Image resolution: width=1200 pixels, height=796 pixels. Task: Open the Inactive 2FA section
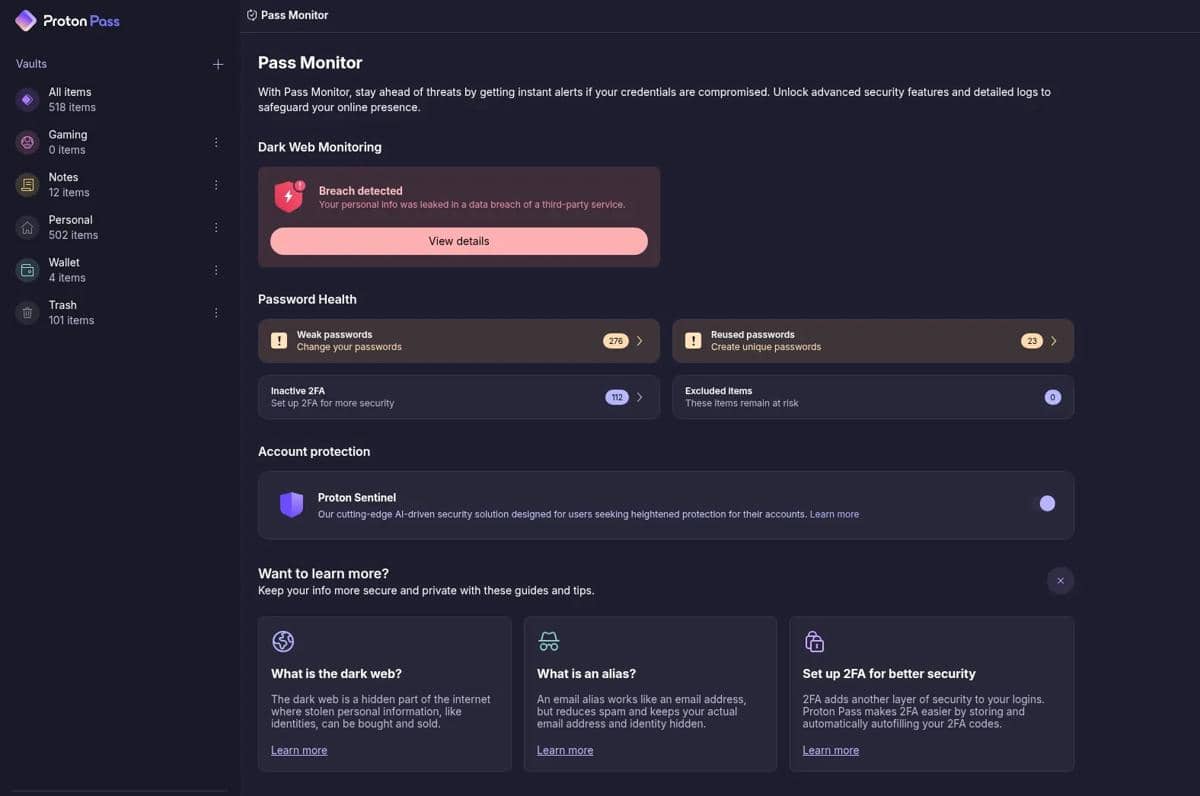458,397
